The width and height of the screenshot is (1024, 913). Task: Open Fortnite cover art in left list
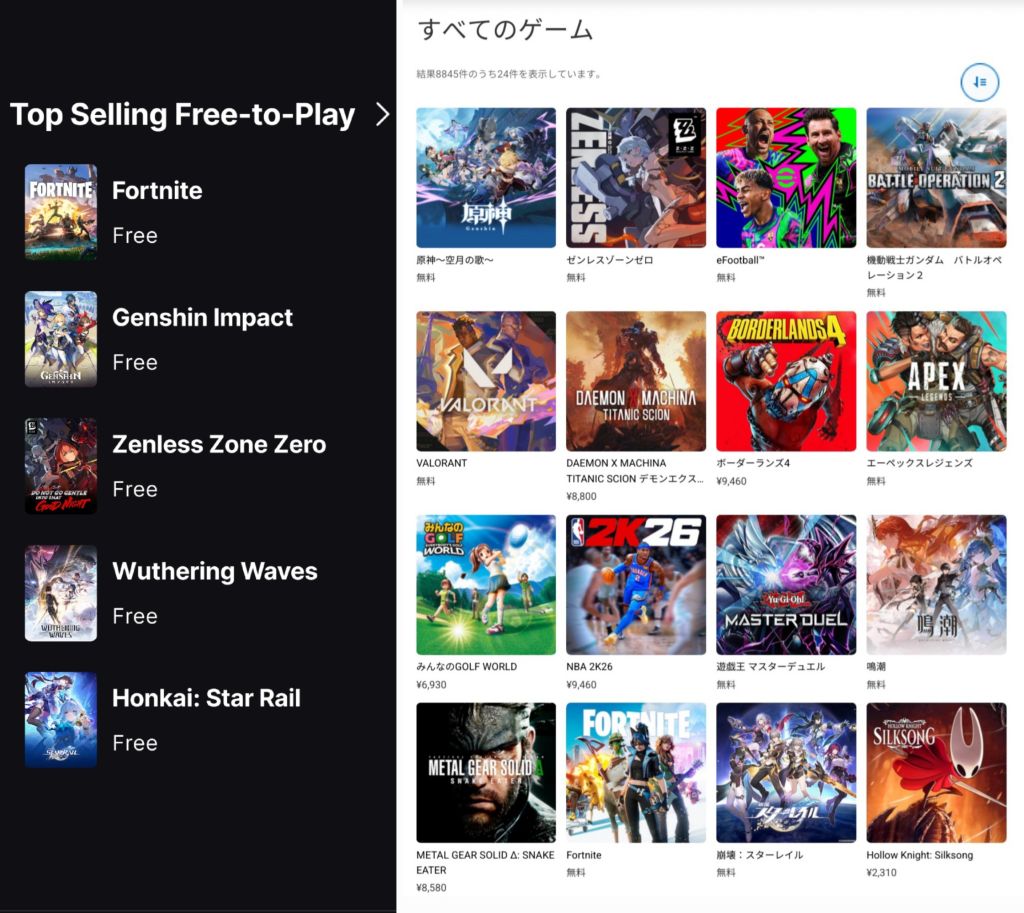[x=61, y=212]
